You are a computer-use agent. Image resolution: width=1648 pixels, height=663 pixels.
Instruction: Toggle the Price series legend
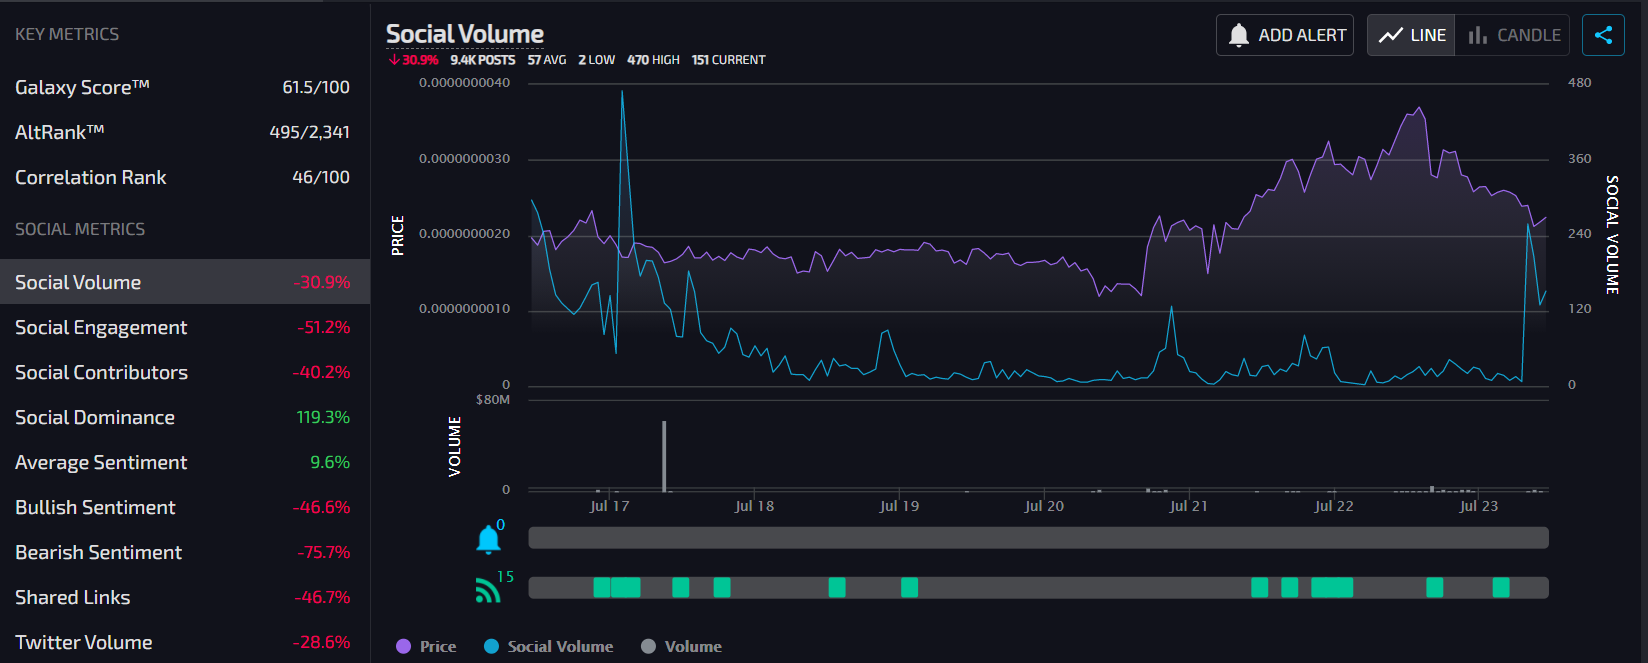(426, 647)
